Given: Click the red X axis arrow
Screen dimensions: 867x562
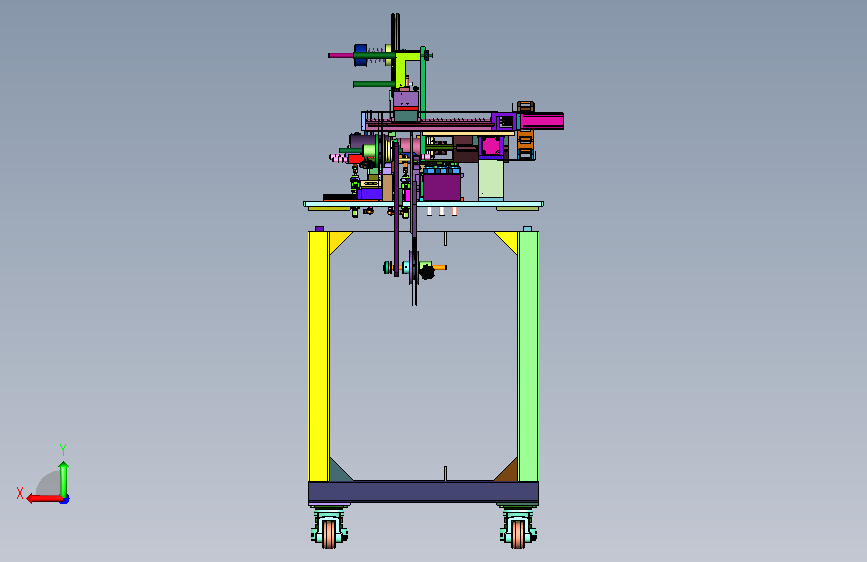Looking at the screenshot, I should tap(44, 499).
